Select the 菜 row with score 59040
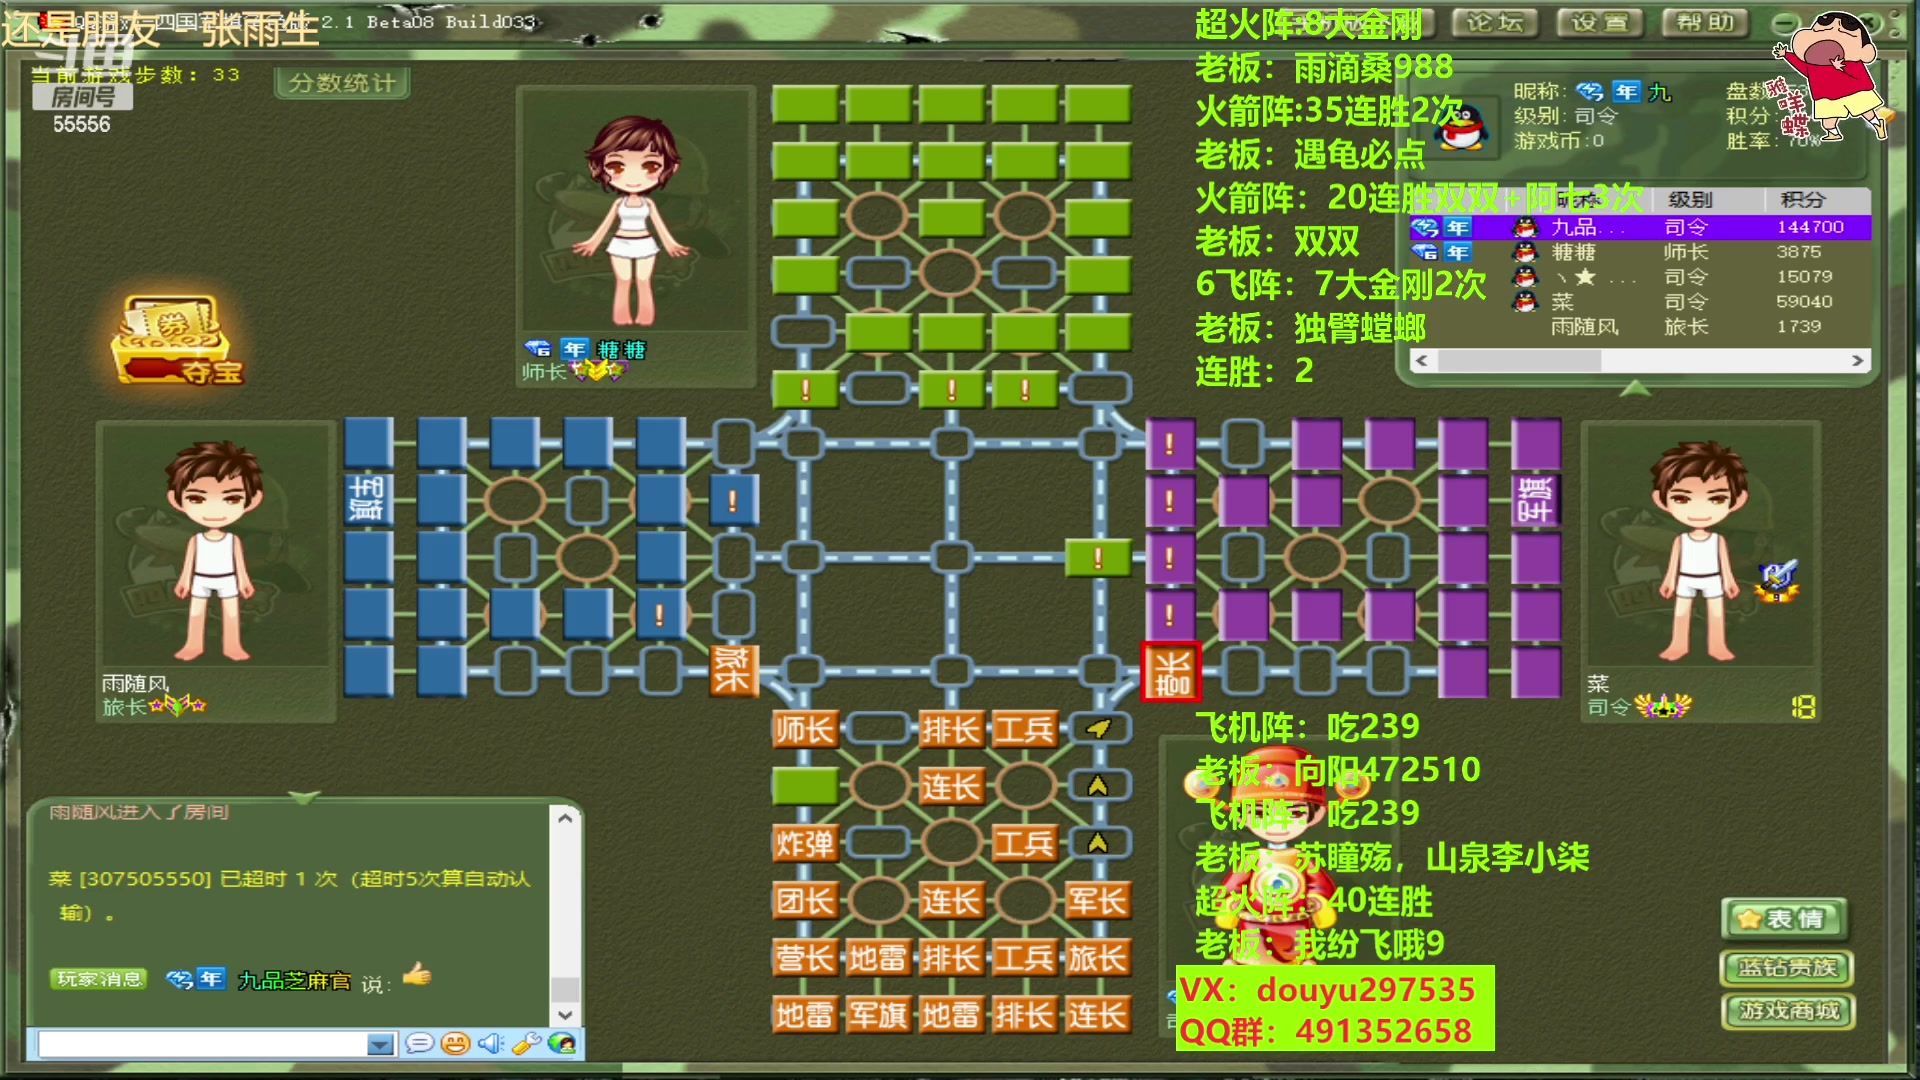 tap(1640, 301)
